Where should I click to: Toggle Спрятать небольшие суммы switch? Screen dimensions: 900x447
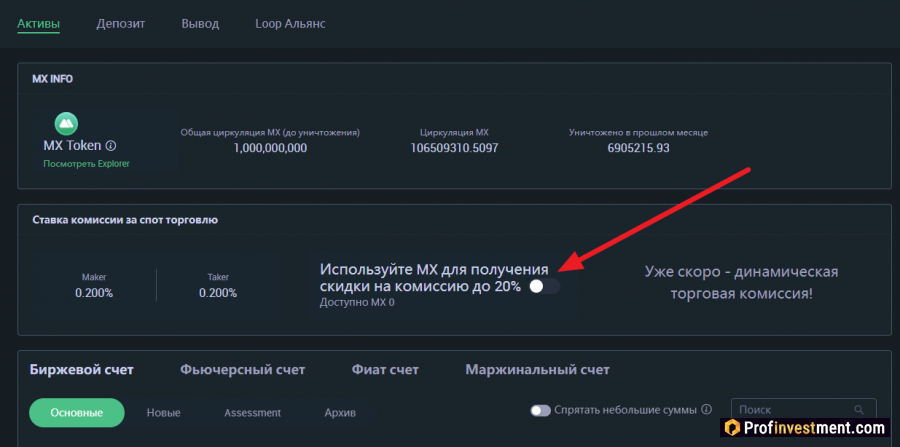point(541,410)
